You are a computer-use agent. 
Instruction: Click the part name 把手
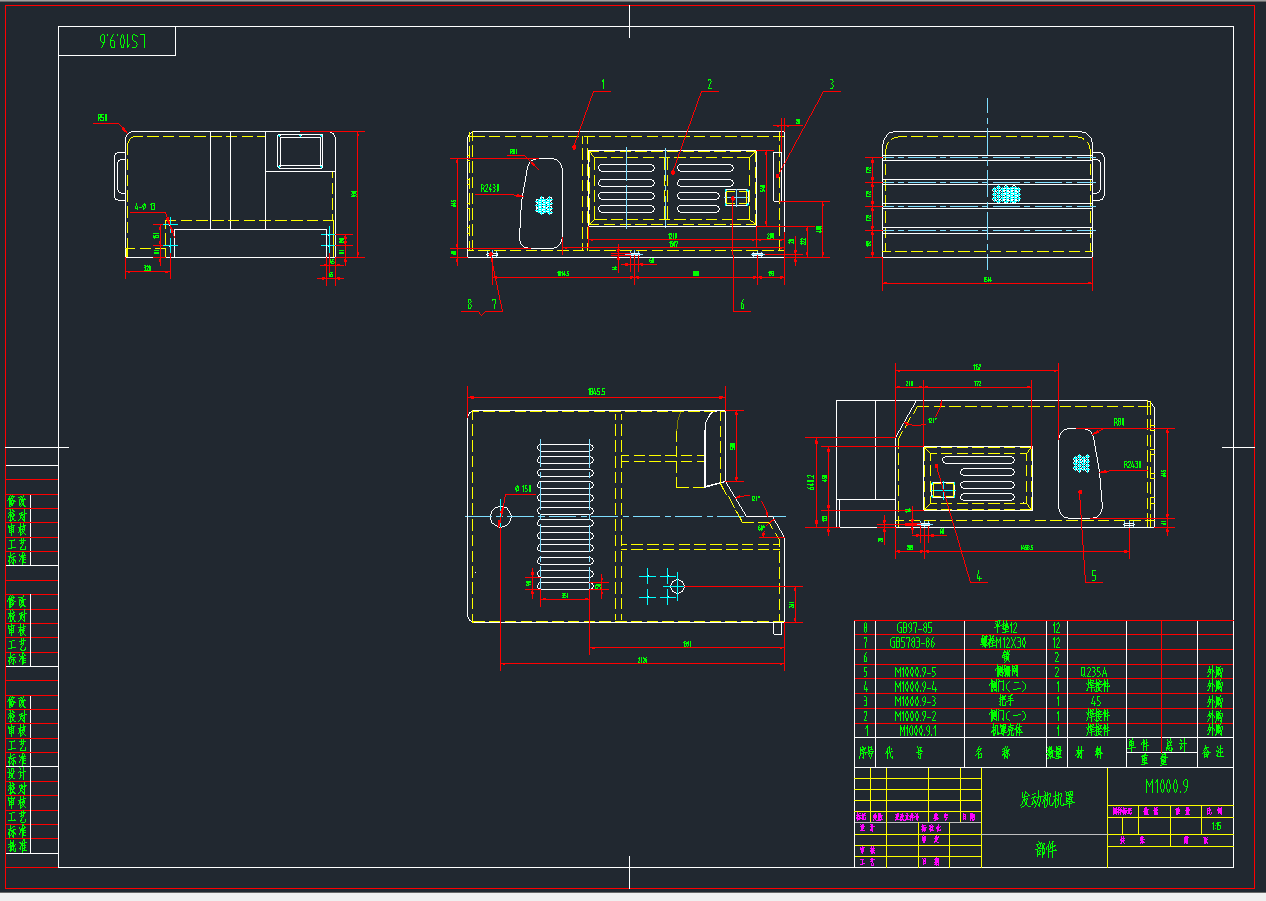1005,701
